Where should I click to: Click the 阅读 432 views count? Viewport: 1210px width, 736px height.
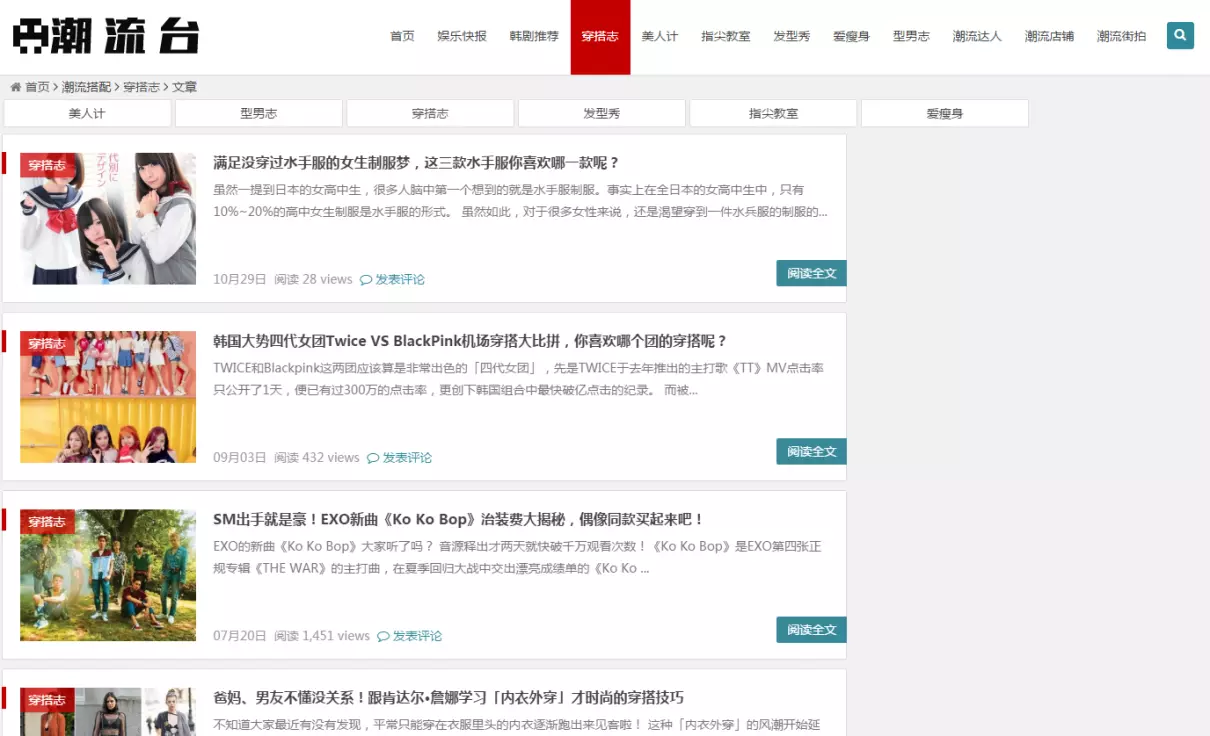click(x=317, y=457)
